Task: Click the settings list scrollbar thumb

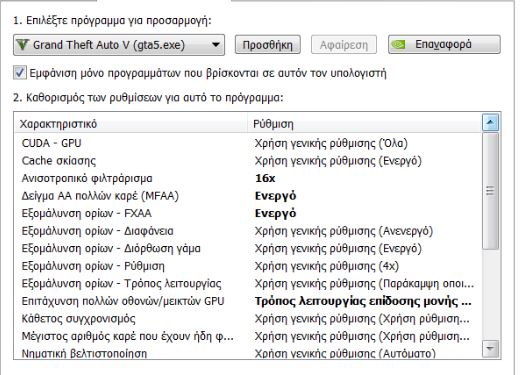Action: point(490,191)
